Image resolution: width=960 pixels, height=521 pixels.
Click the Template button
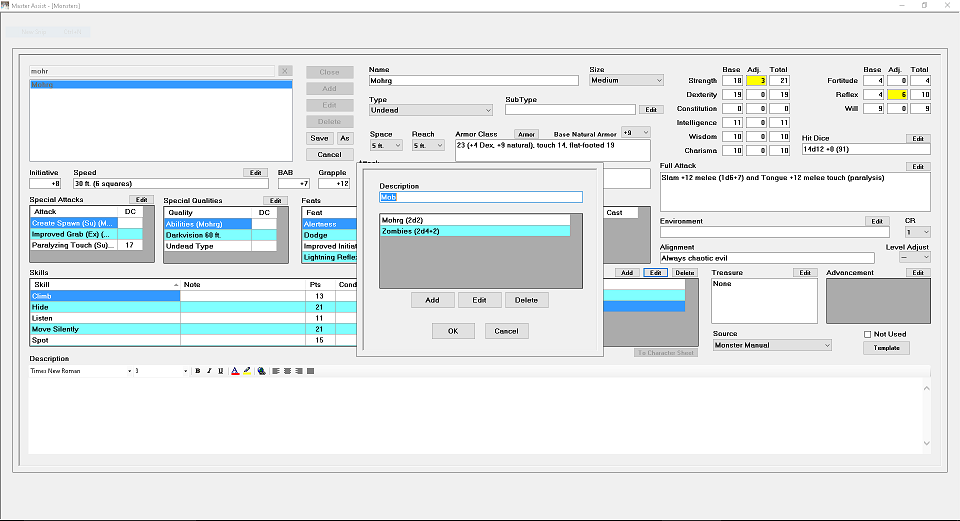887,348
